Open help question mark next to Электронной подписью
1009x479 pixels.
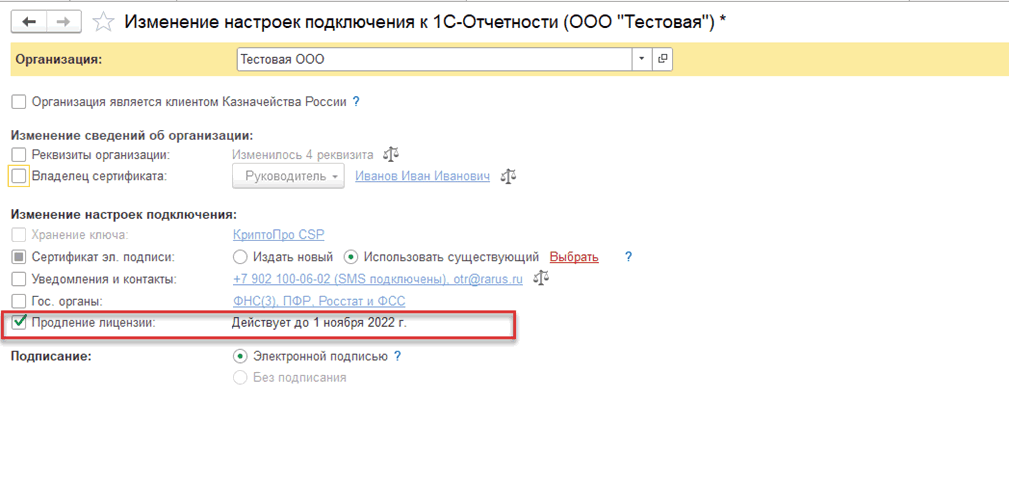[x=398, y=356]
